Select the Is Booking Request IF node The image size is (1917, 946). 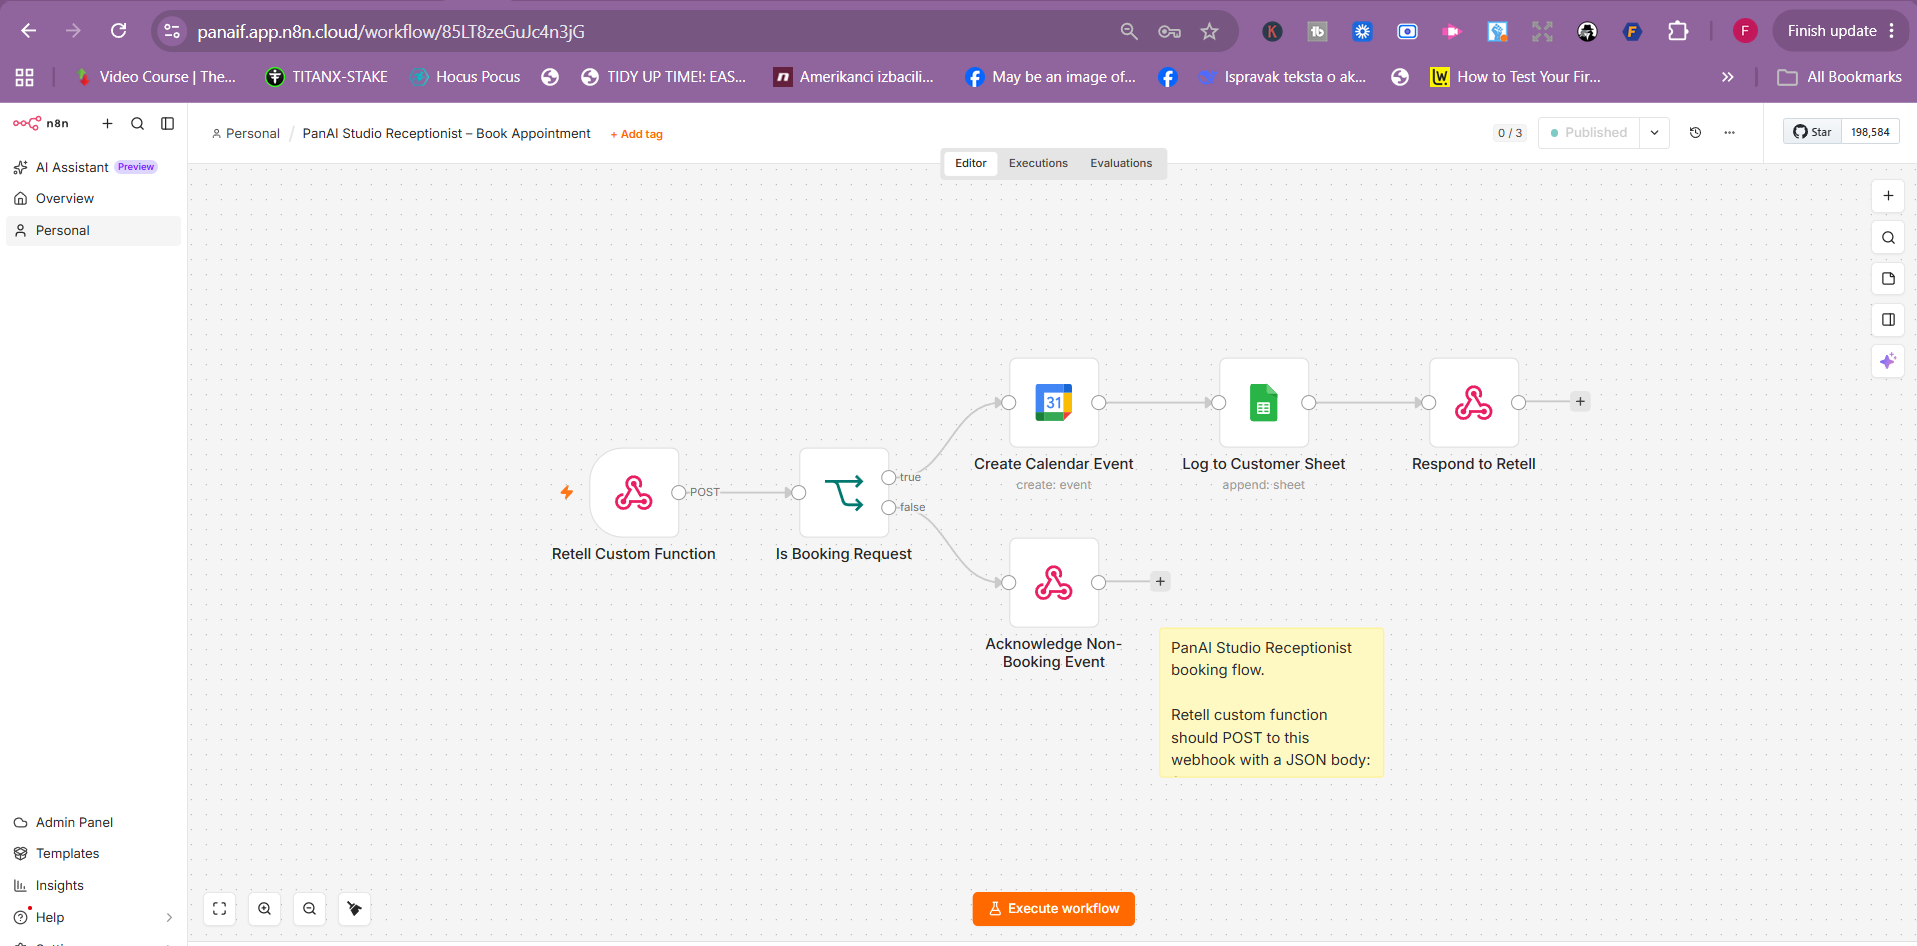click(844, 492)
